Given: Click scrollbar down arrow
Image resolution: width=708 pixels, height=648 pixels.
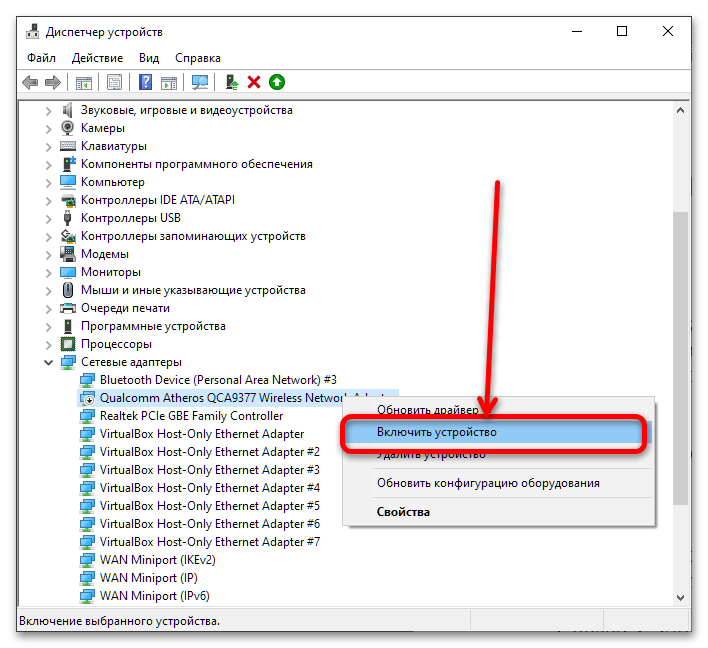Looking at the screenshot, I should [680, 597].
